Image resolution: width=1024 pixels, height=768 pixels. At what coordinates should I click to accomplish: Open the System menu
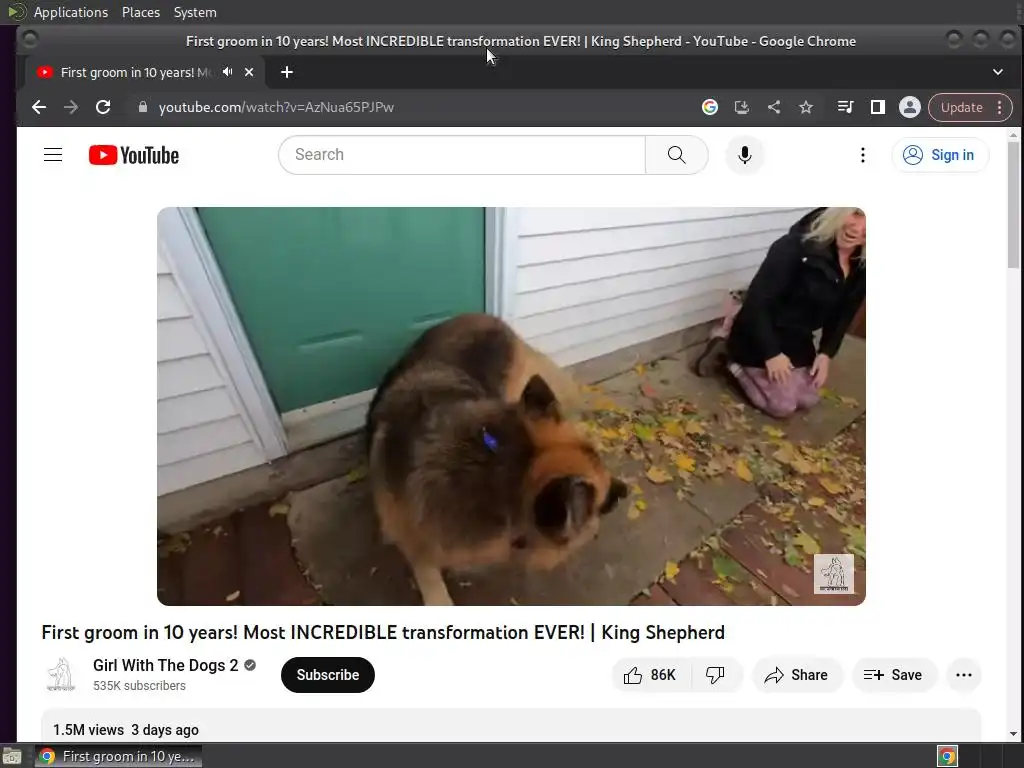[x=195, y=12]
